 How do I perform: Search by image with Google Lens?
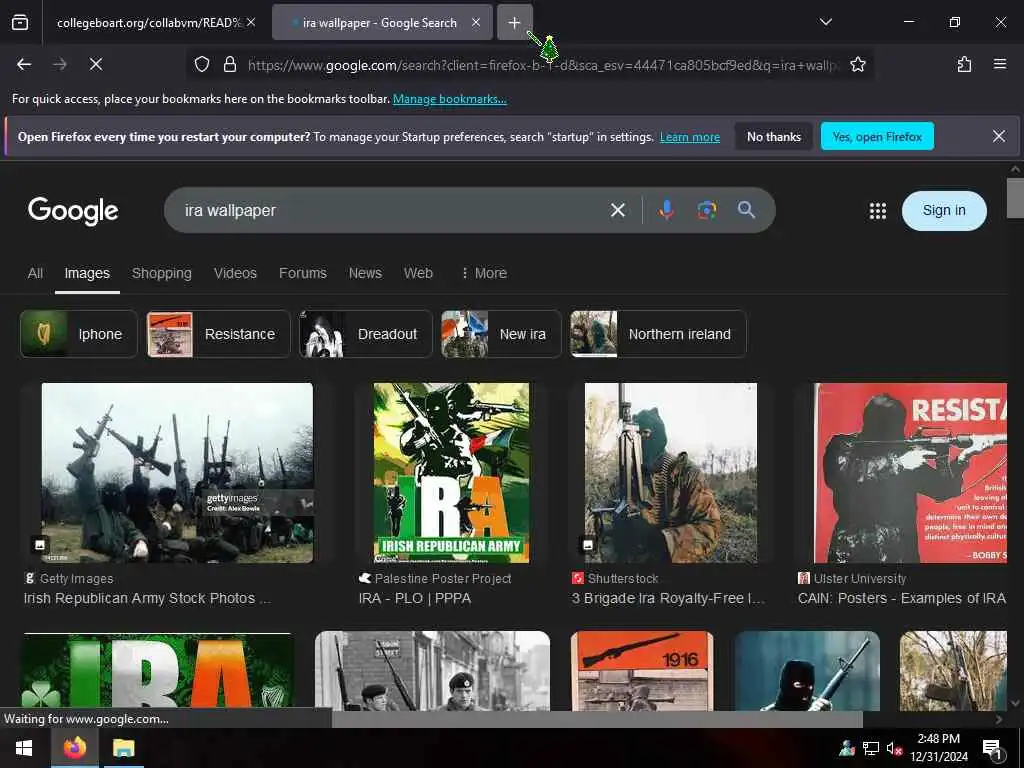(x=707, y=210)
